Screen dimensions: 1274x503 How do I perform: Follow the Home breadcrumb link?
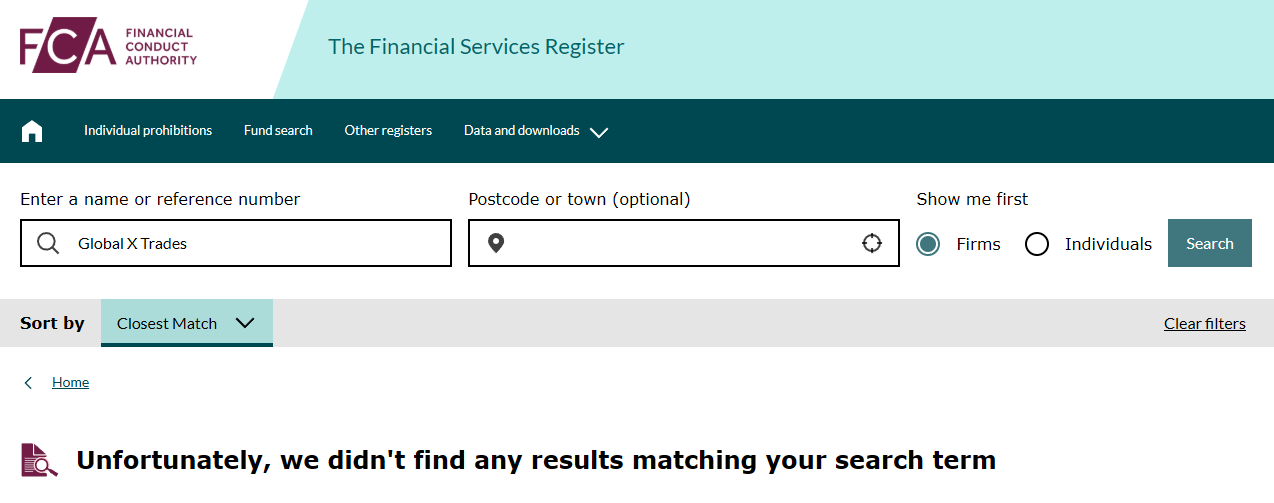(x=70, y=383)
